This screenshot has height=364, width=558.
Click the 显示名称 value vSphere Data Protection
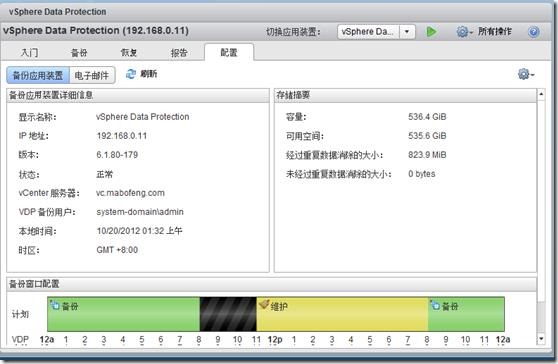tap(142, 117)
